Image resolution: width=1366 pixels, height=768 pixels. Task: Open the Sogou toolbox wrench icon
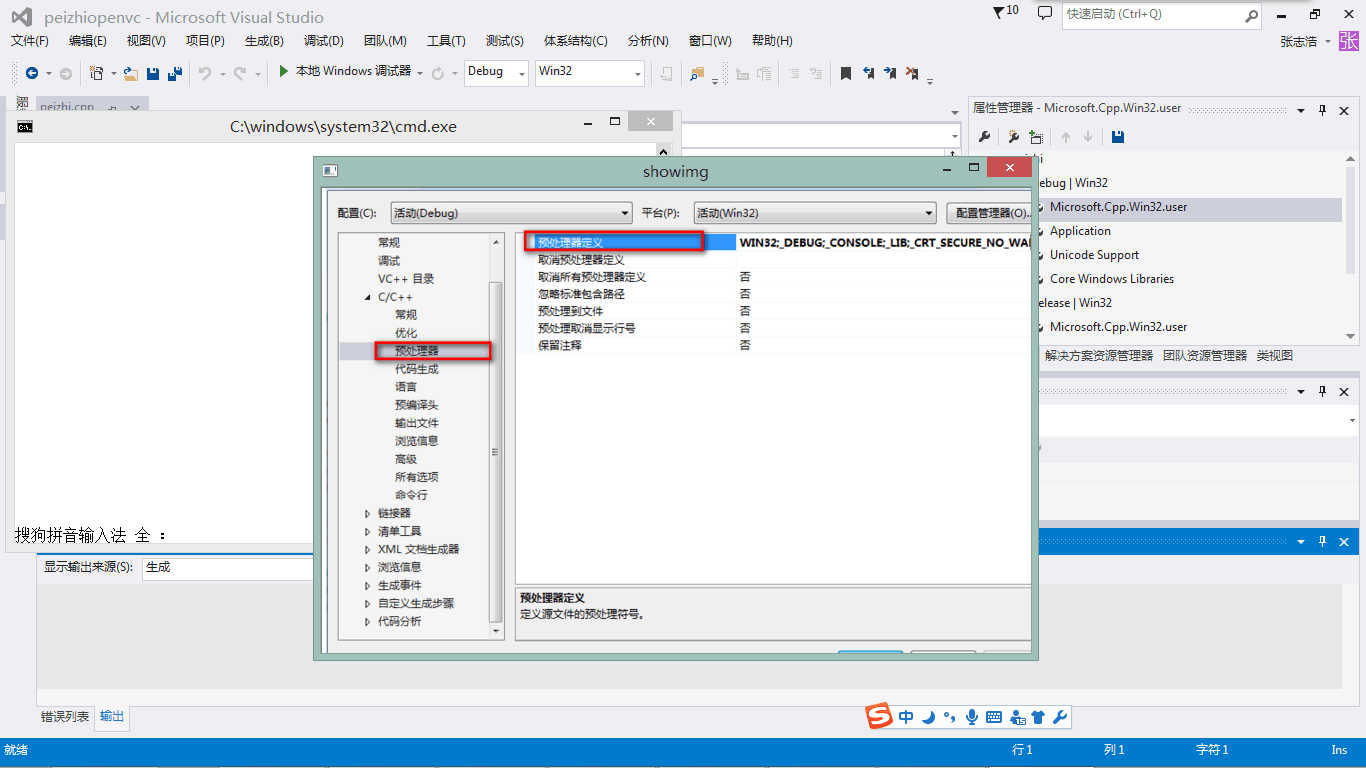point(1060,717)
